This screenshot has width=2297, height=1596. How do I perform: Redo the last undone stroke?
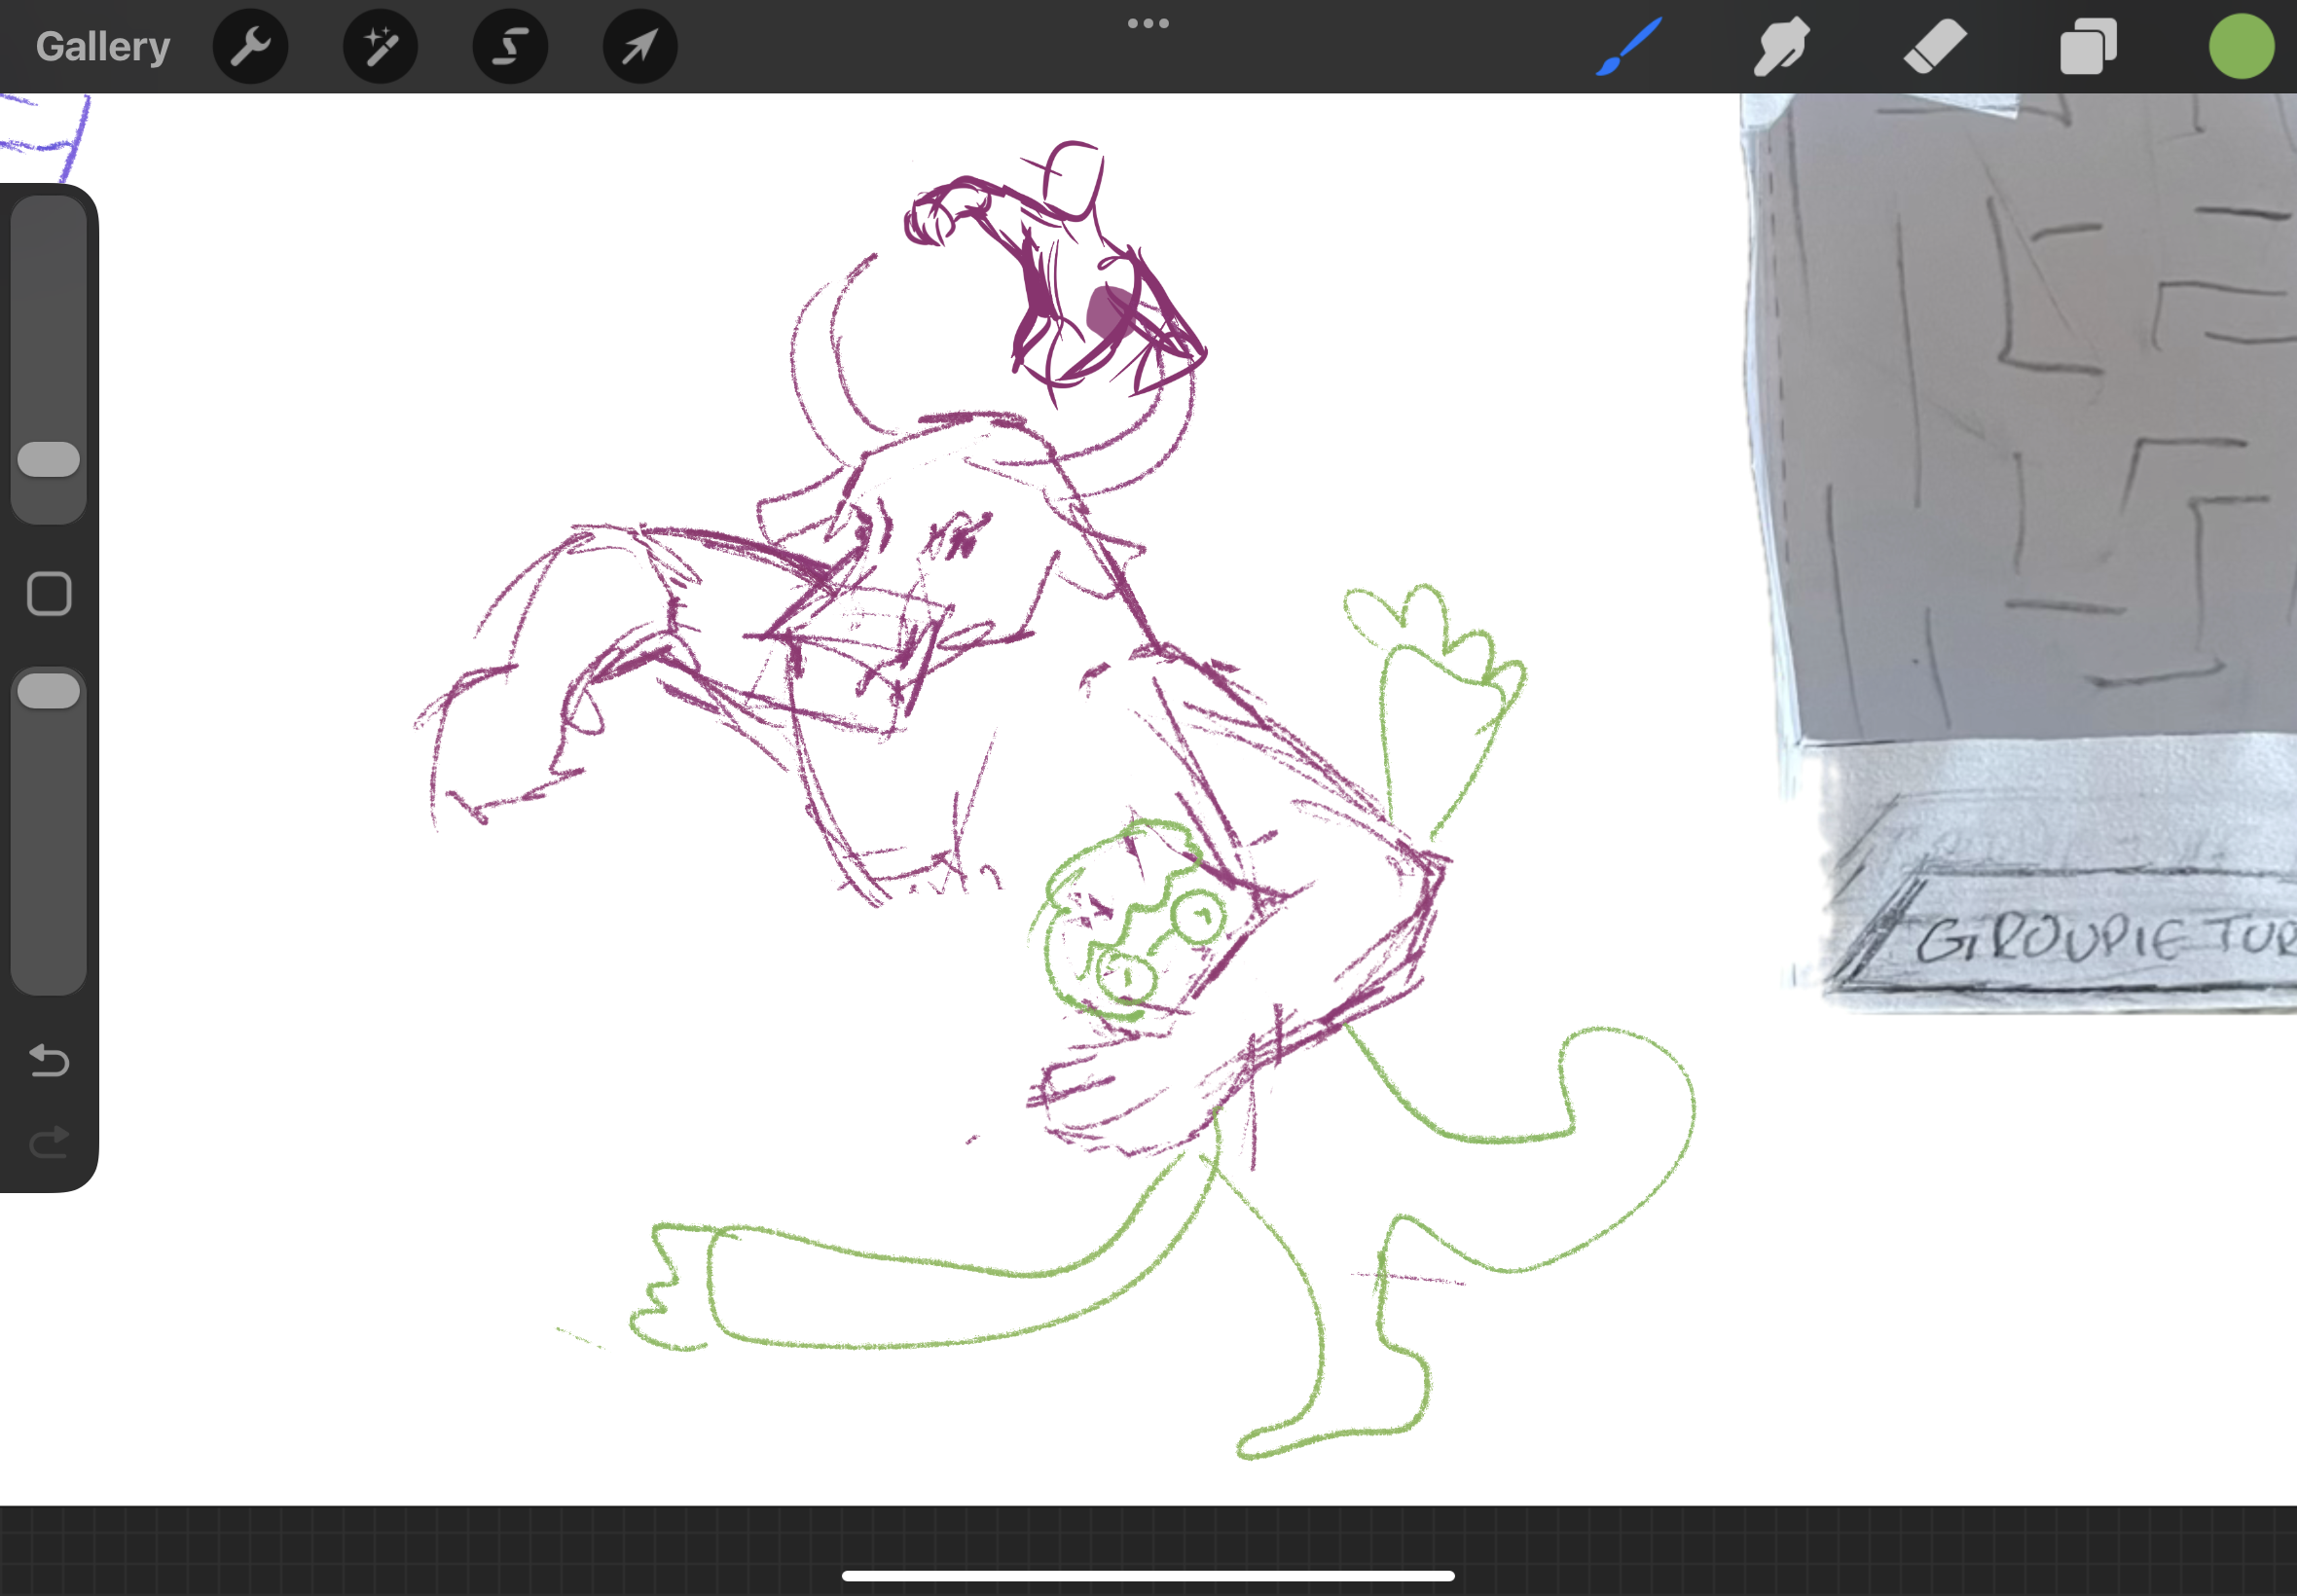pos(49,1142)
